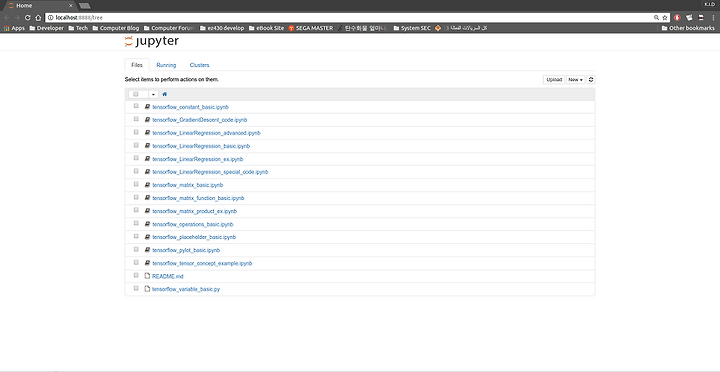Image resolution: width=720 pixels, height=372 pixels.
Task: Go to the browser home page icon
Action: click(38, 17)
